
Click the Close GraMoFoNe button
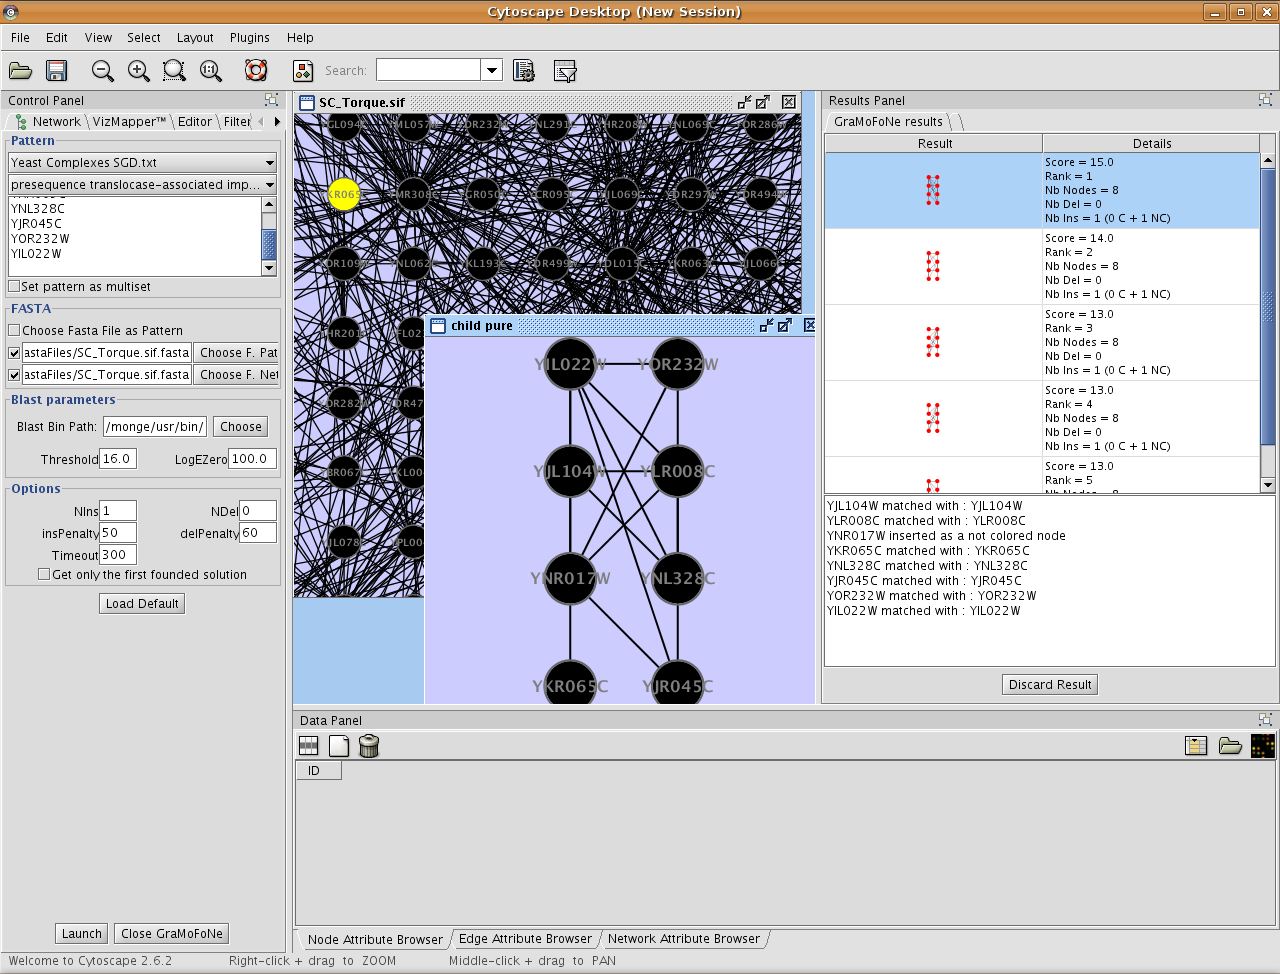click(172, 933)
